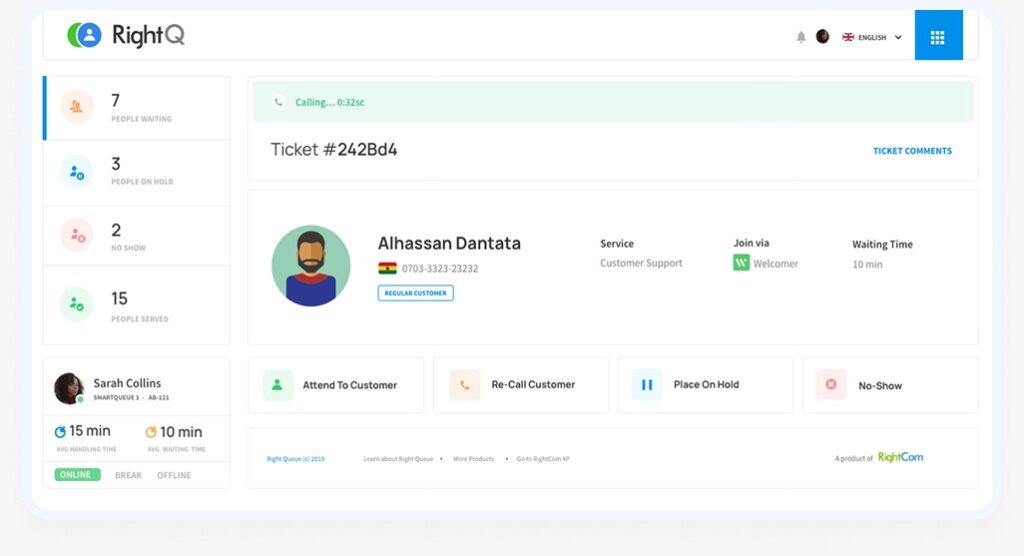Viewport: 1024px width, 556px height.
Task: Click the notification bell icon
Action: point(801,37)
